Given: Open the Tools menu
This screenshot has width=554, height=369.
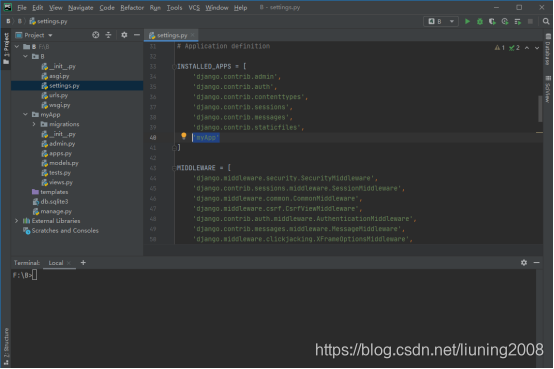Looking at the screenshot, I should 174,7.
